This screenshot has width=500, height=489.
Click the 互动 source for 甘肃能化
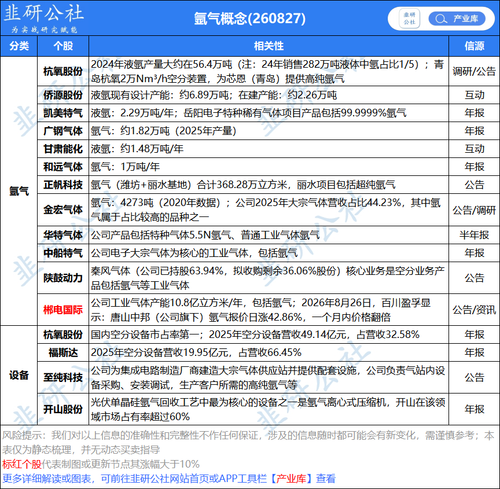point(474,149)
